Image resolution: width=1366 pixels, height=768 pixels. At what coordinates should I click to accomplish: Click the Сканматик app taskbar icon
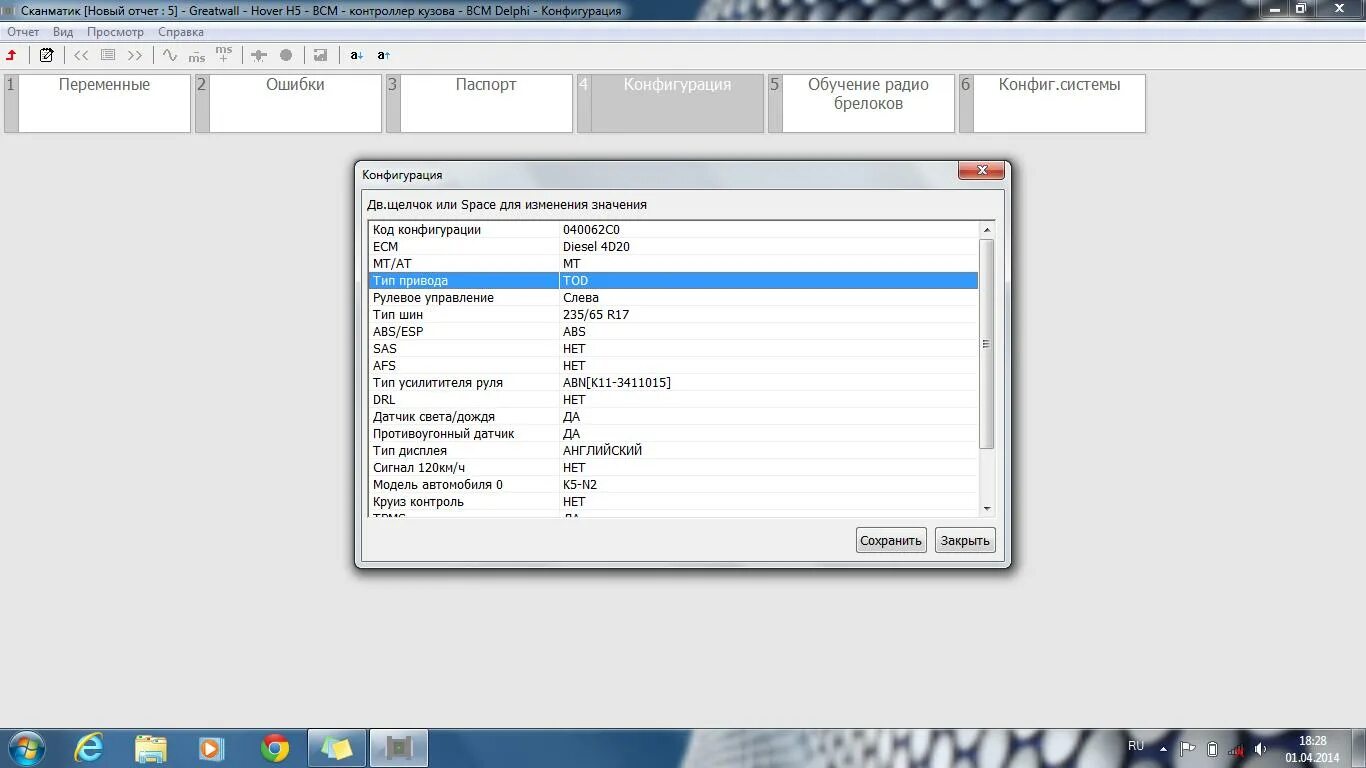point(399,748)
